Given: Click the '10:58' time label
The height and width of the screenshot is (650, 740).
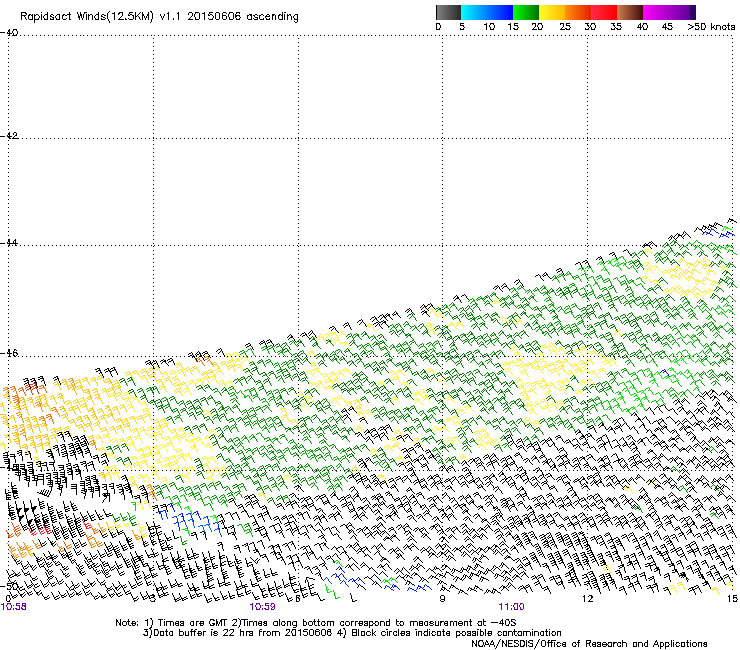Looking at the screenshot, I should pyautogui.click(x=14, y=607).
